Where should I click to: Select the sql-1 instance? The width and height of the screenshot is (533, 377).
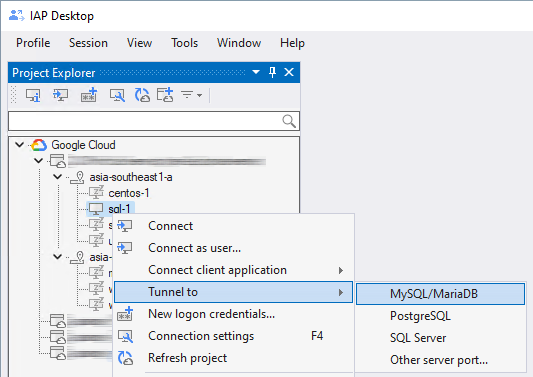[119, 209]
